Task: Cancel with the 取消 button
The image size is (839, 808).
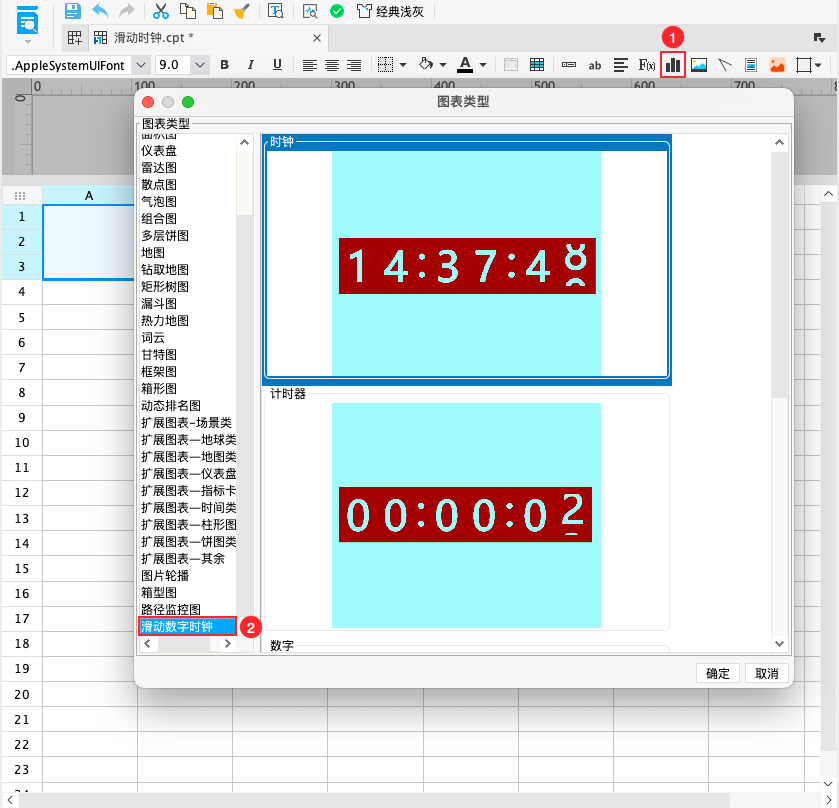Action: [x=766, y=674]
